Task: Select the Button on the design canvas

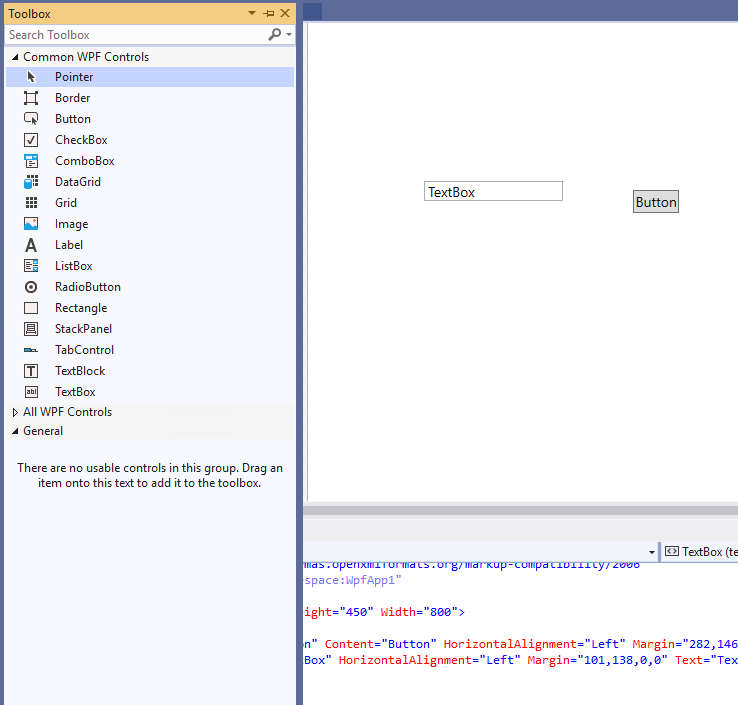Action: [656, 202]
